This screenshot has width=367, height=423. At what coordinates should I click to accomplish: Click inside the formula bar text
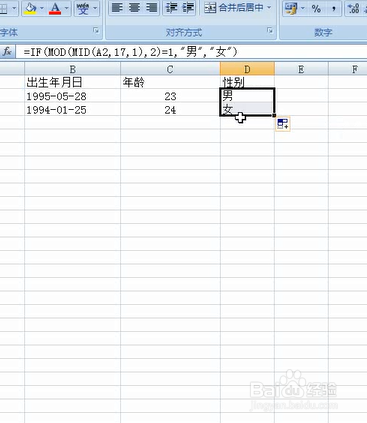coord(130,52)
